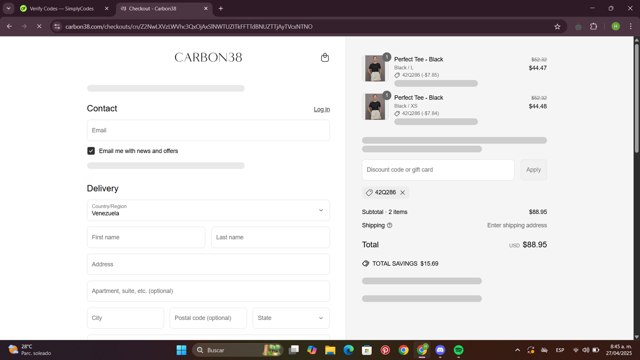640x360 pixels.
Task: Open Pinterest from taskbar
Action: click(x=385, y=350)
